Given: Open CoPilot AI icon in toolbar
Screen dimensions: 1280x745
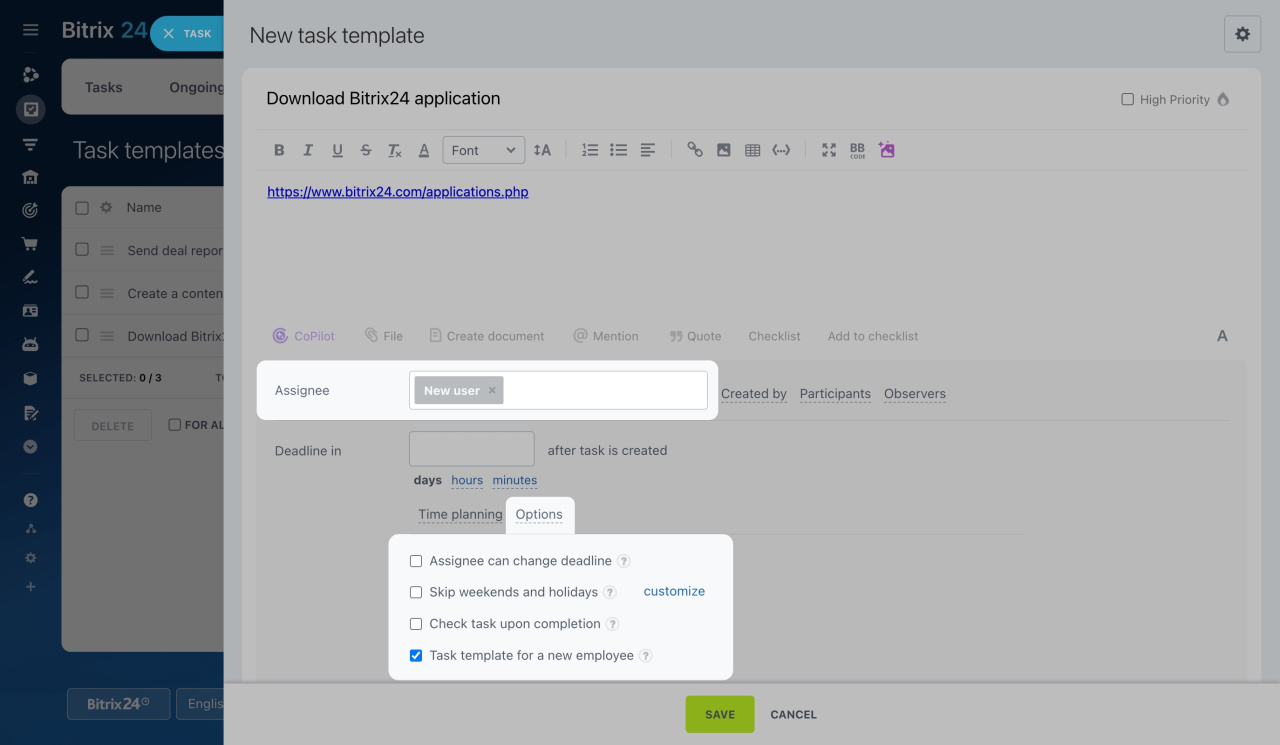Looking at the screenshot, I should coord(886,150).
